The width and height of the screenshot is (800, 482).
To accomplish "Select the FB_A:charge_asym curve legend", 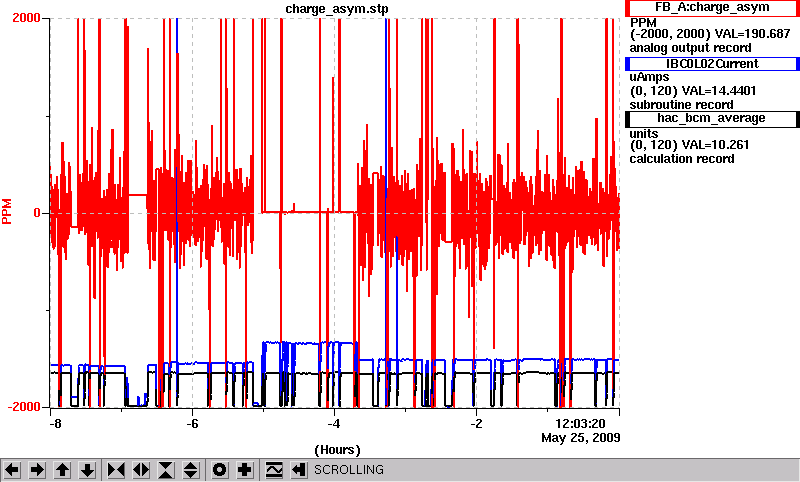I will coord(712,8).
